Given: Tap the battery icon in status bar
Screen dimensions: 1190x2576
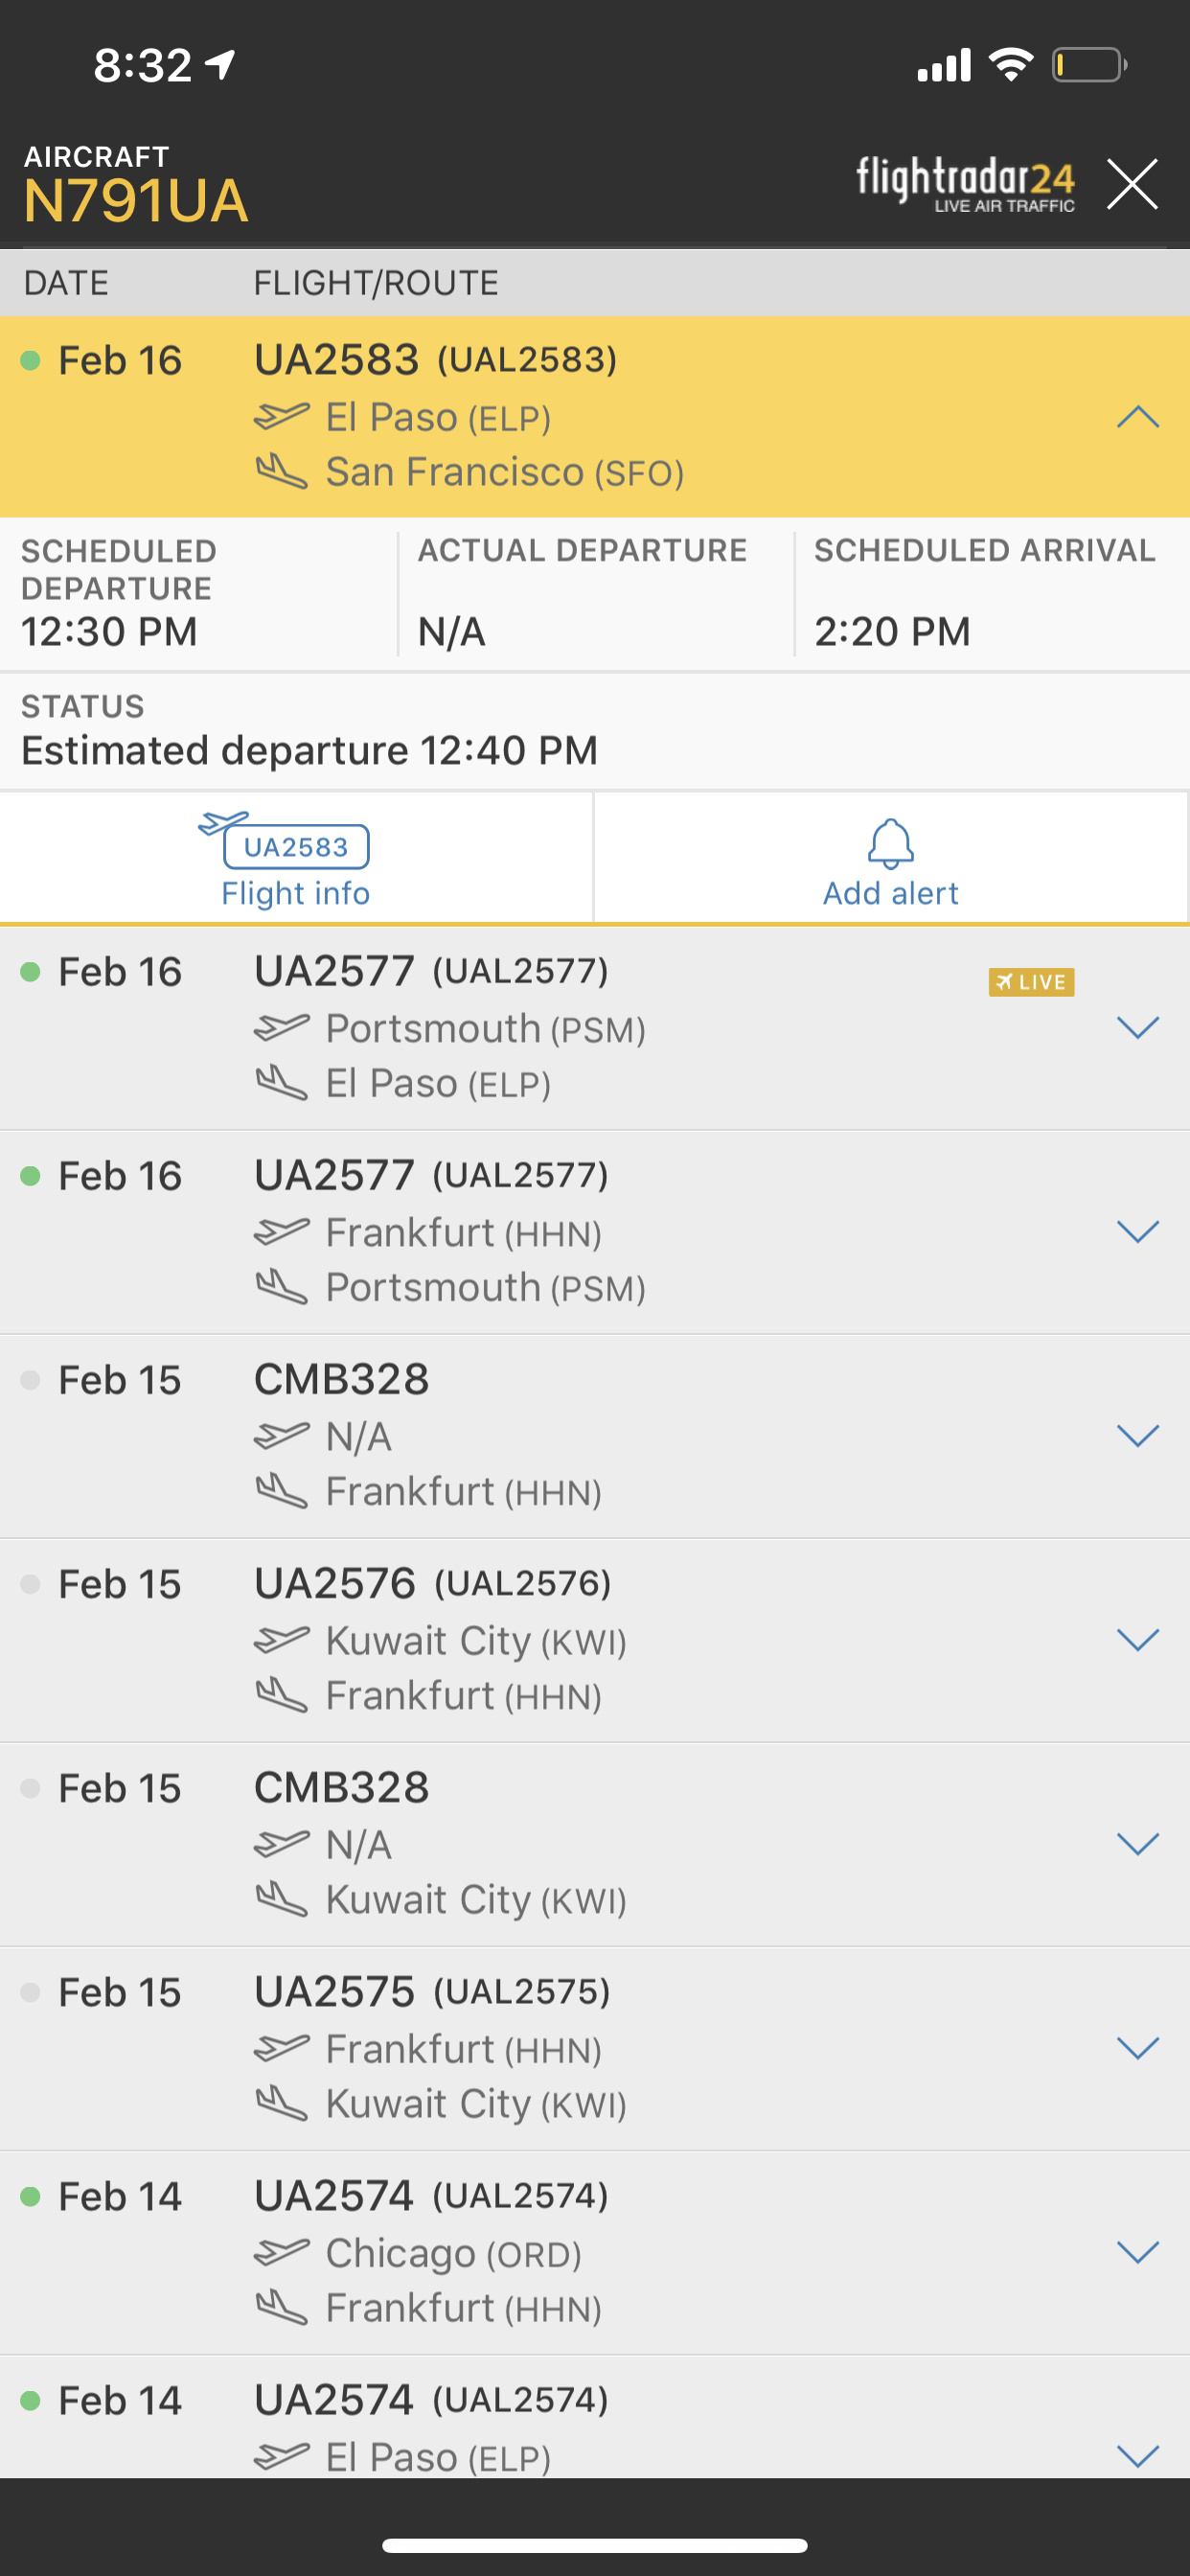Looking at the screenshot, I should point(1088,66).
